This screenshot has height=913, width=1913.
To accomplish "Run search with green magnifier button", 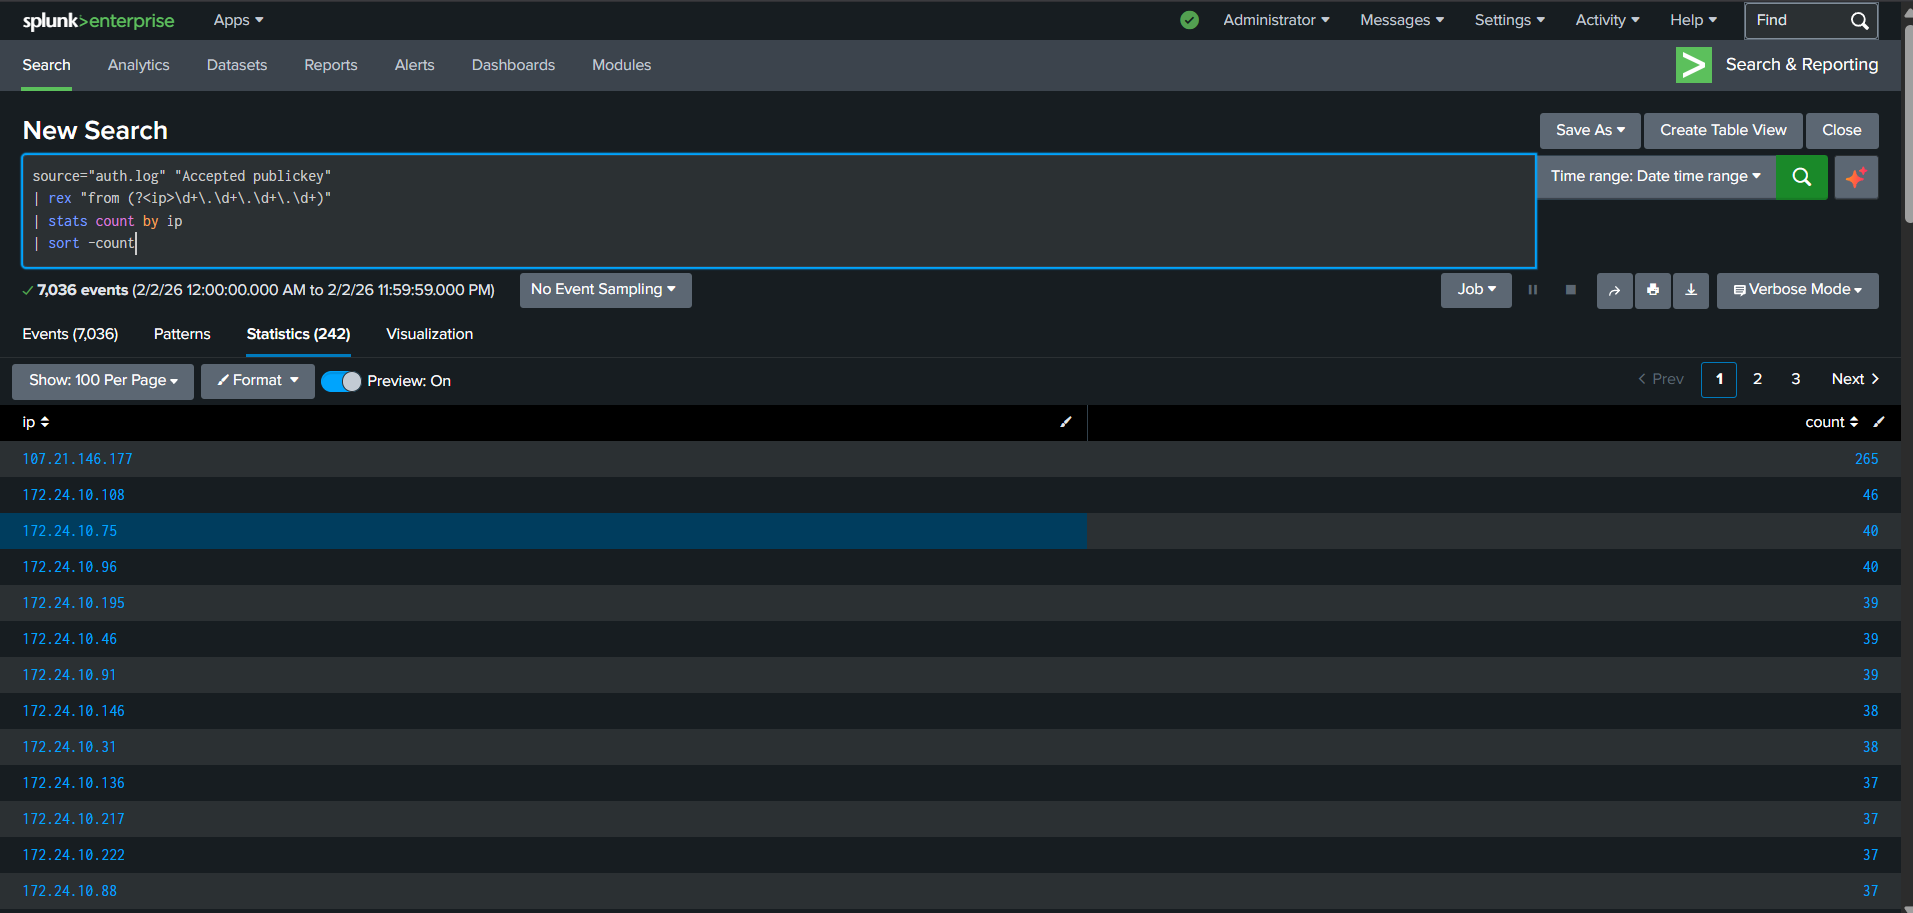I will pos(1801,177).
